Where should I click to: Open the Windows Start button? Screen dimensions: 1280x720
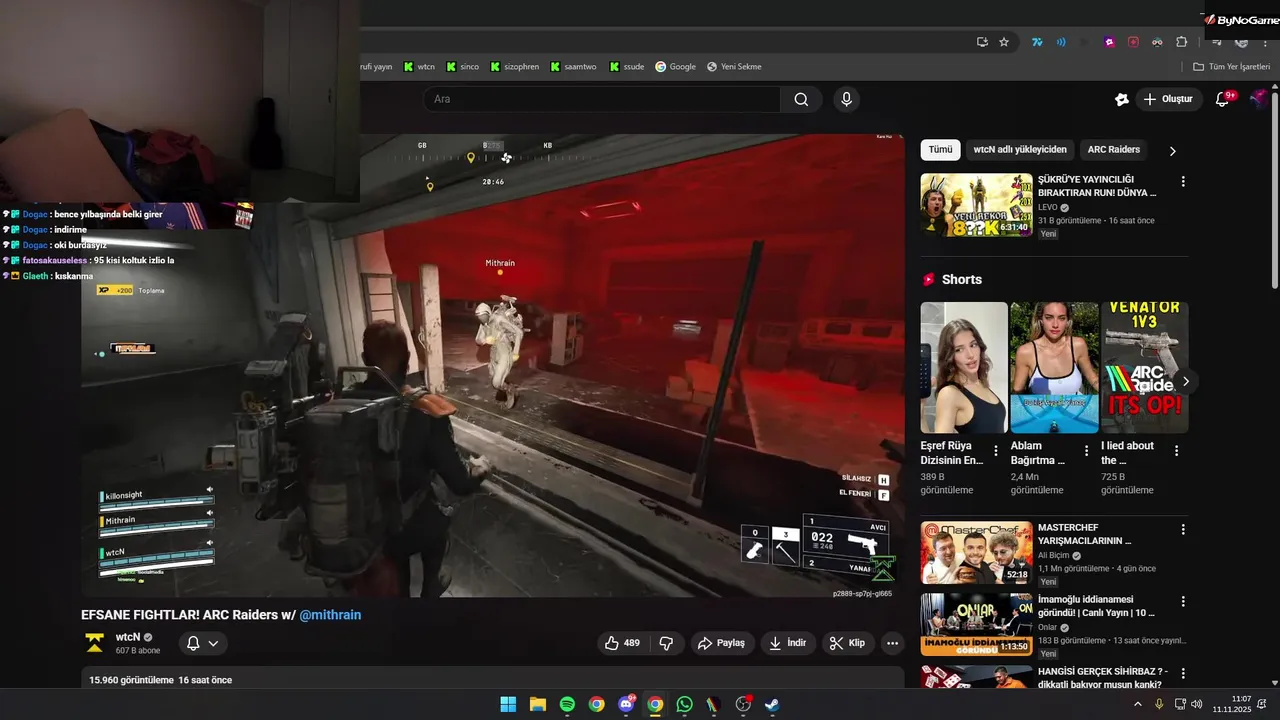(508, 704)
